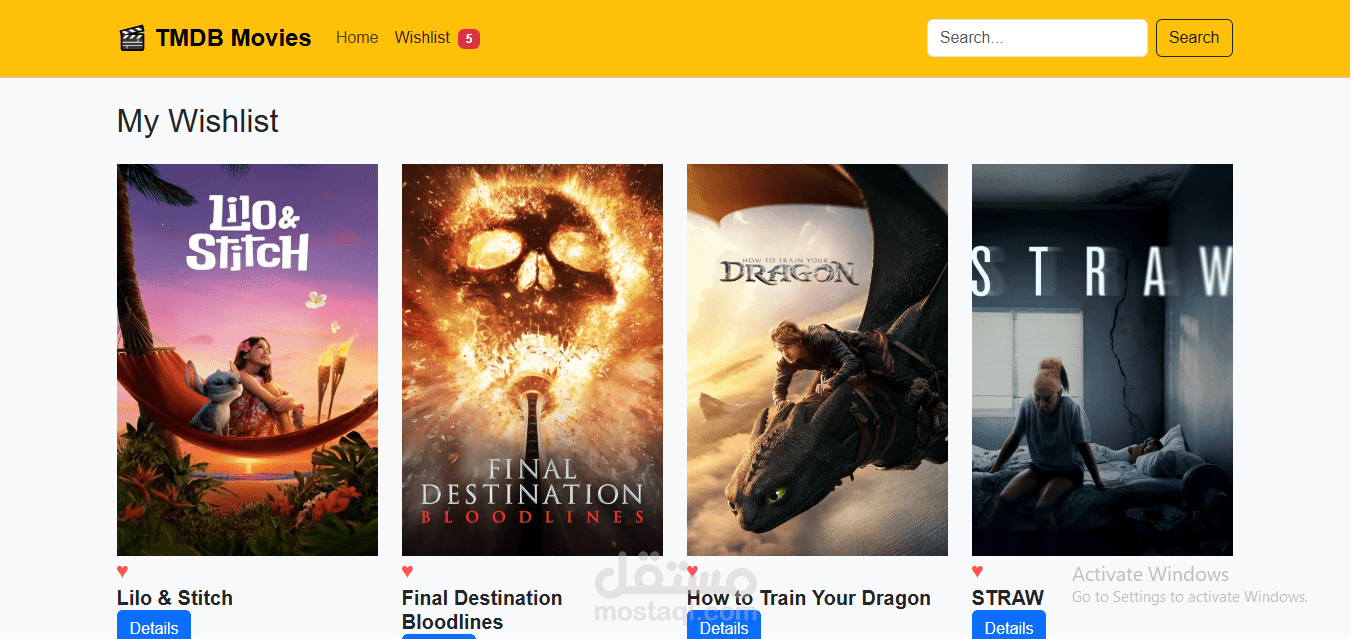Focus the Search input field
The height and width of the screenshot is (639, 1352).
1037,38
